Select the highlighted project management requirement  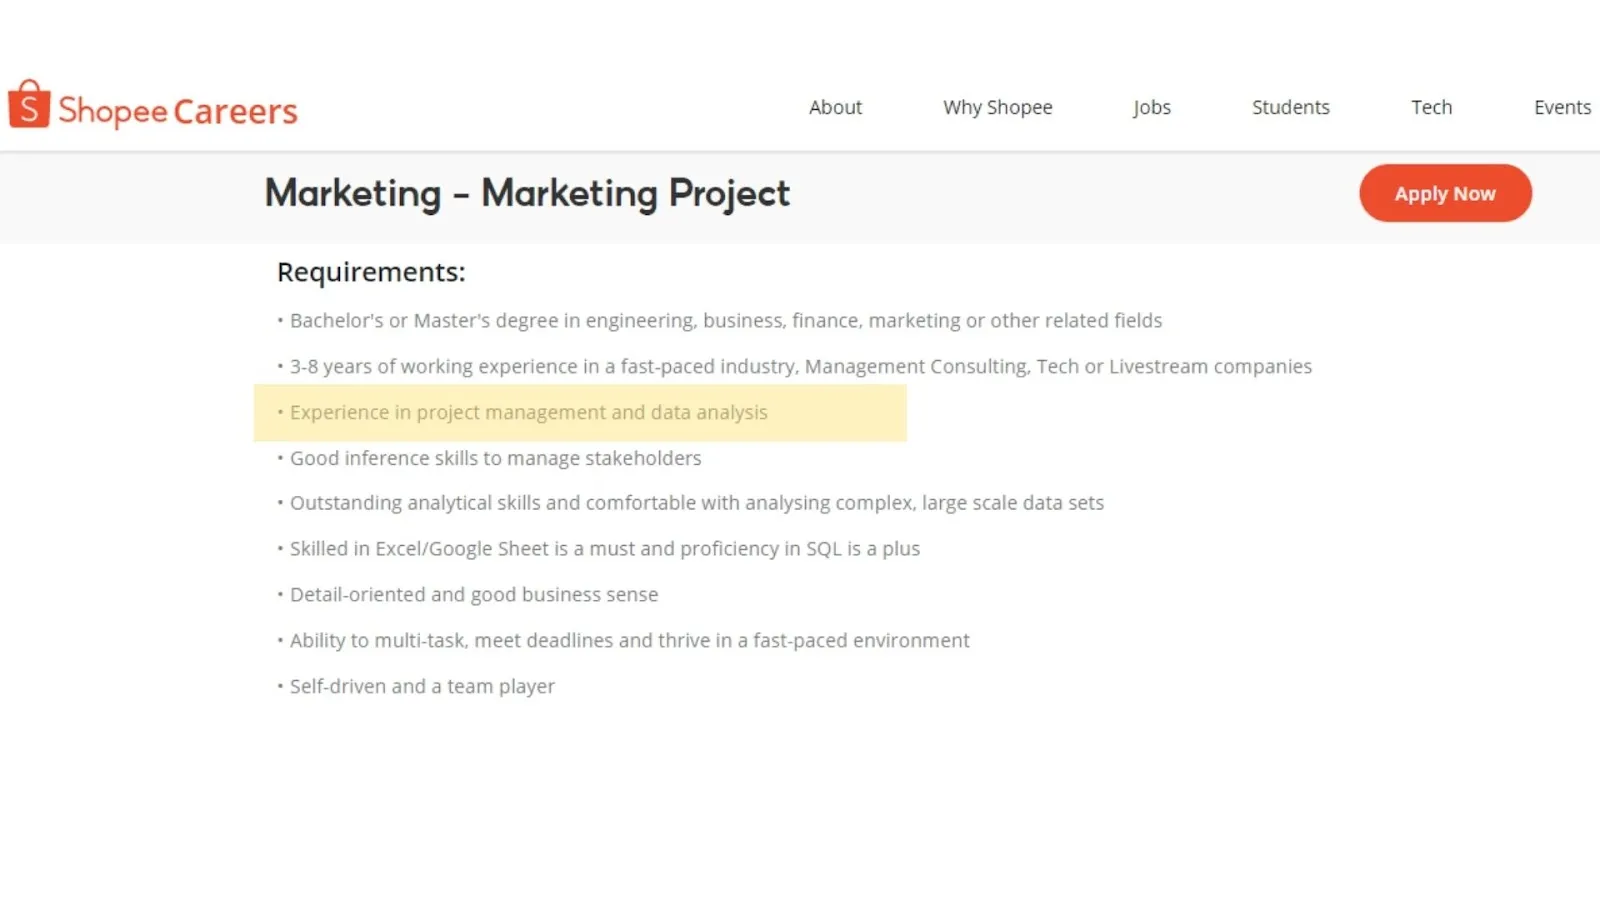point(528,412)
